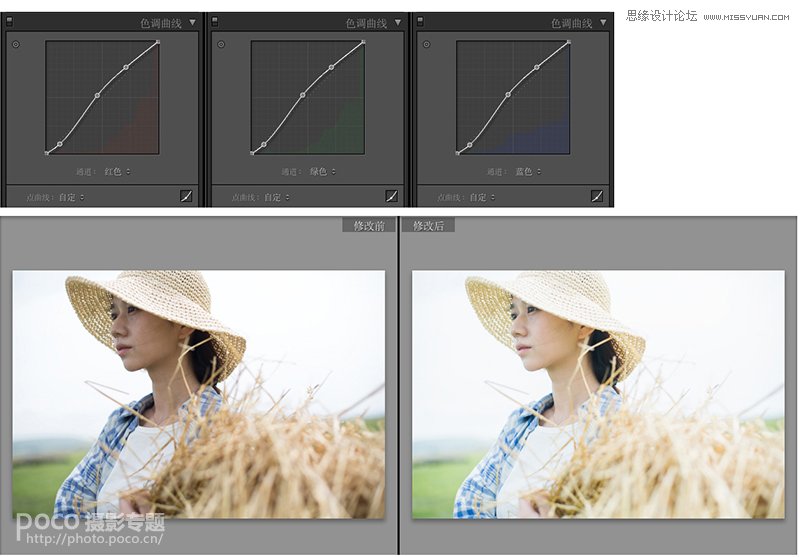Click point curve edit icon in blue panel

click(597, 196)
